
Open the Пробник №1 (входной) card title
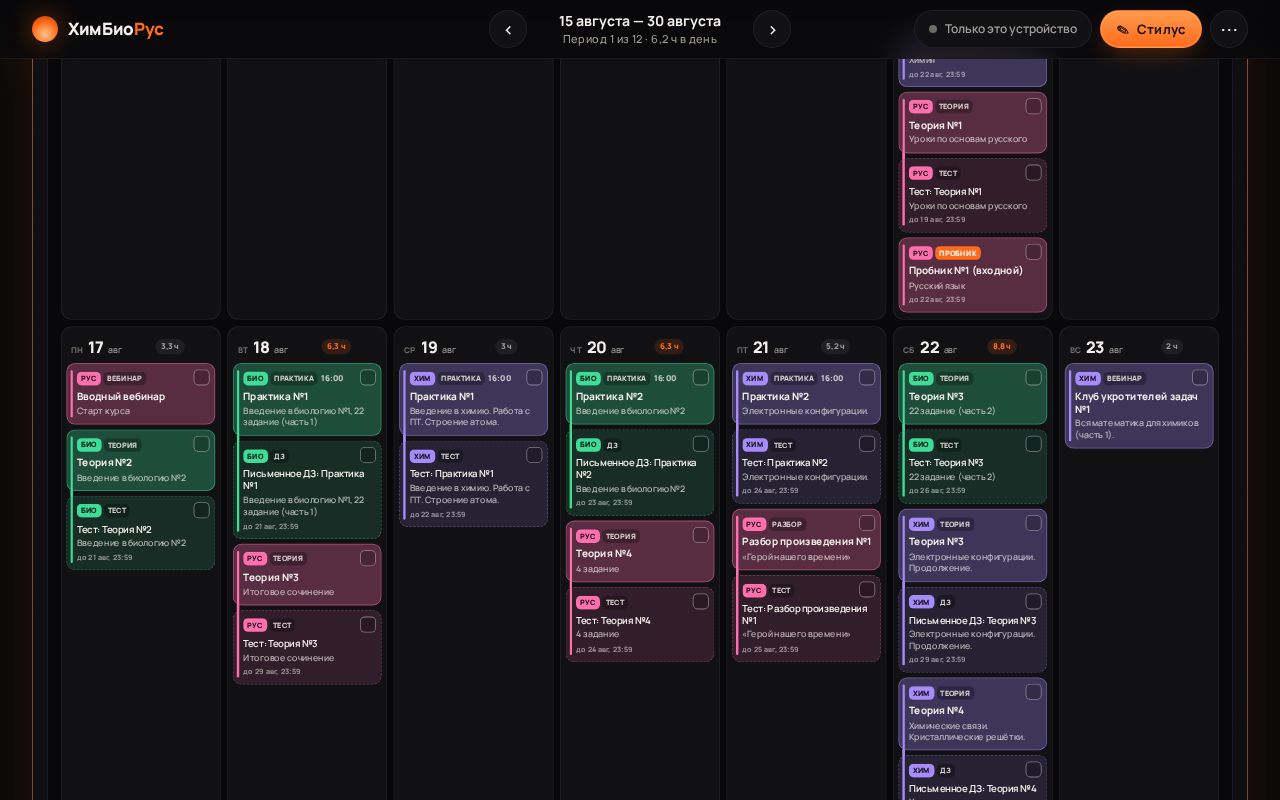tap(966, 270)
